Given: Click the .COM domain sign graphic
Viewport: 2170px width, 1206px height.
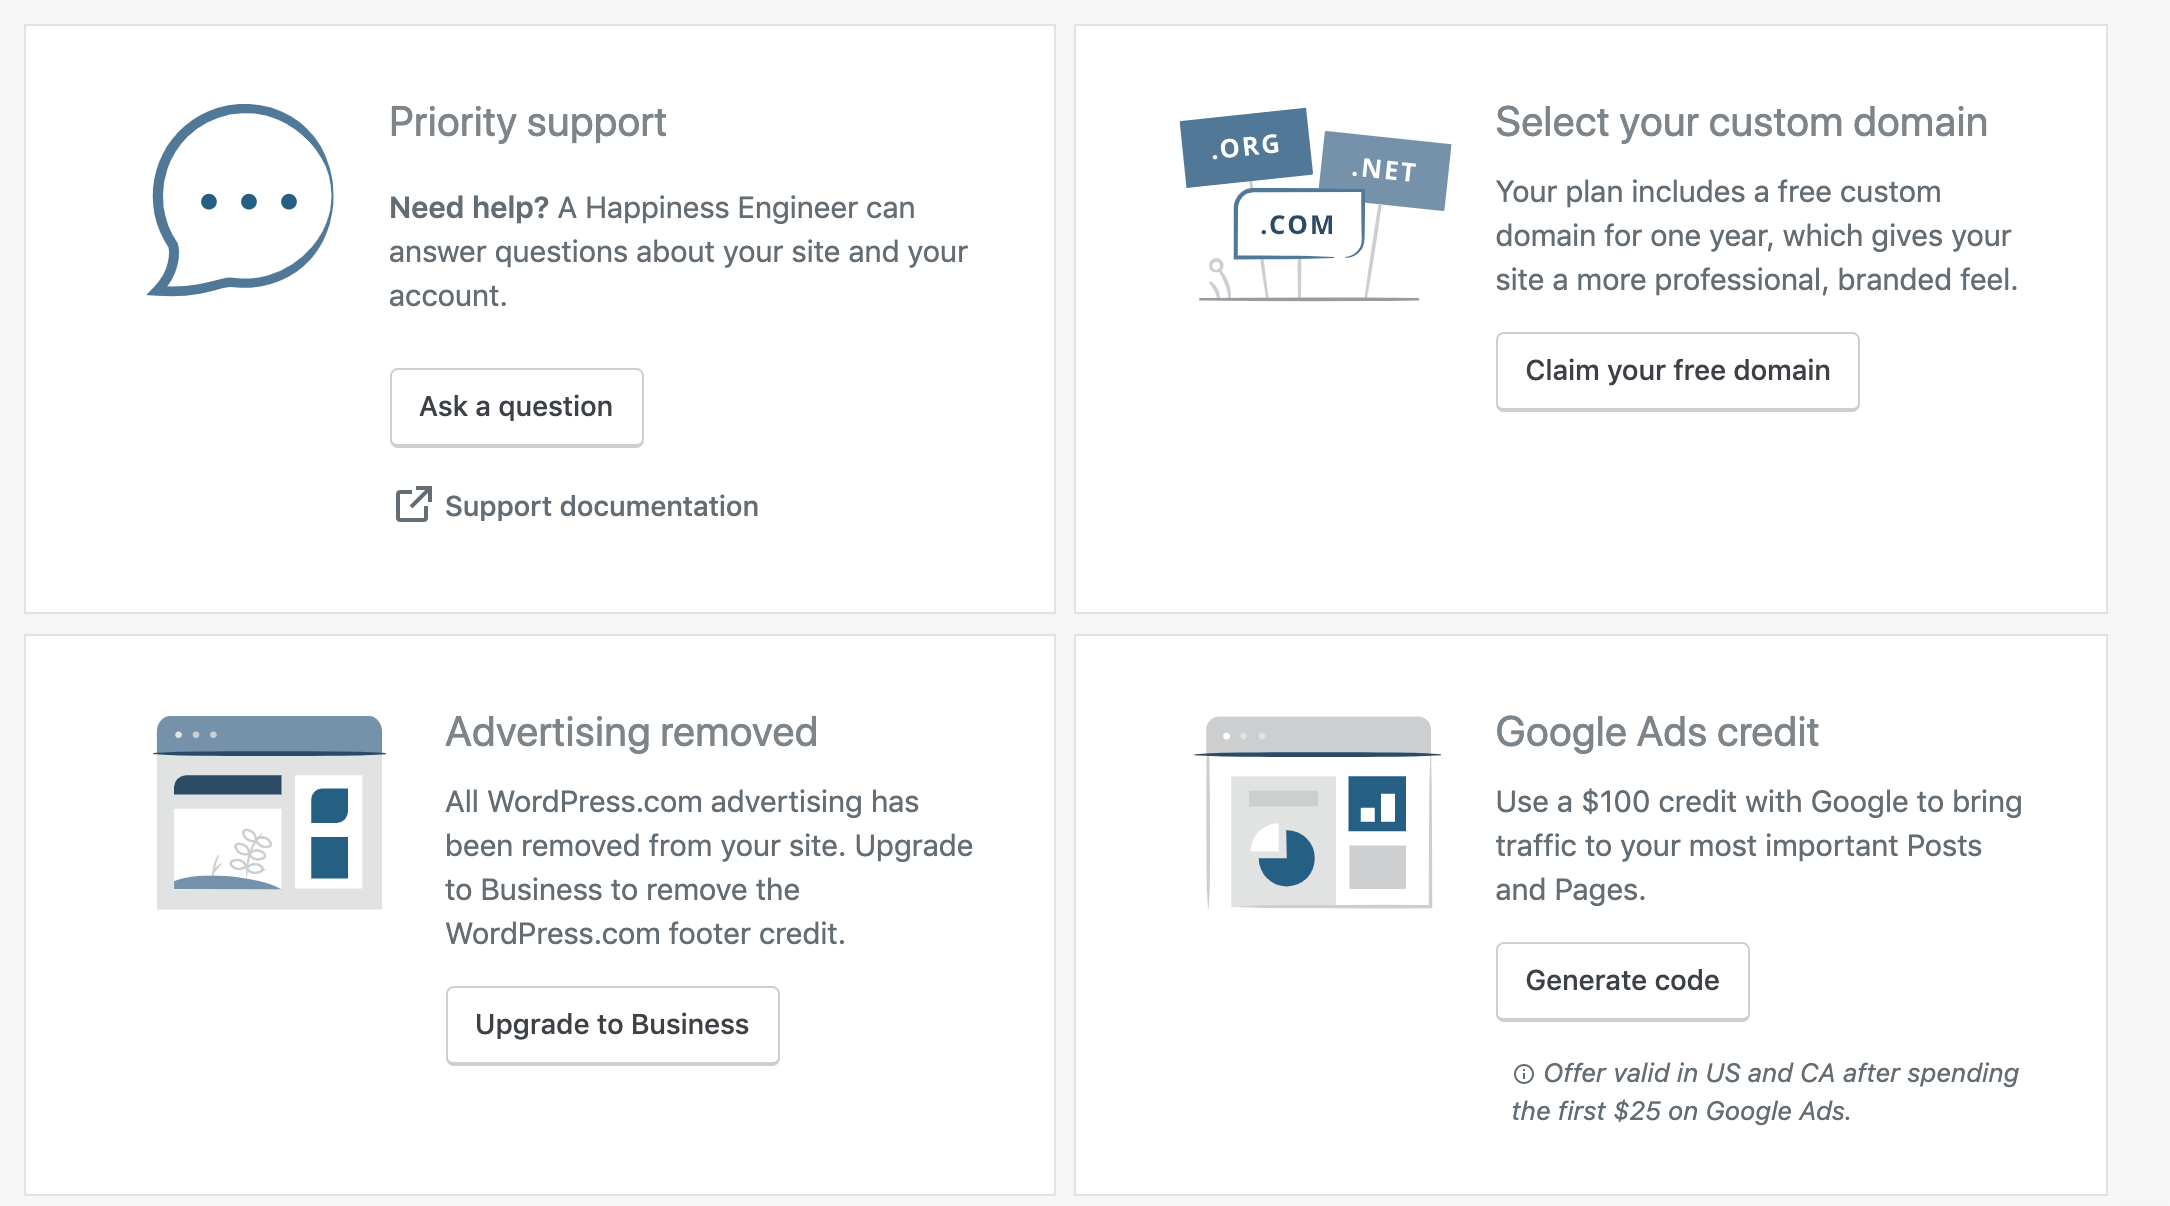Looking at the screenshot, I should pyautogui.click(x=1298, y=224).
